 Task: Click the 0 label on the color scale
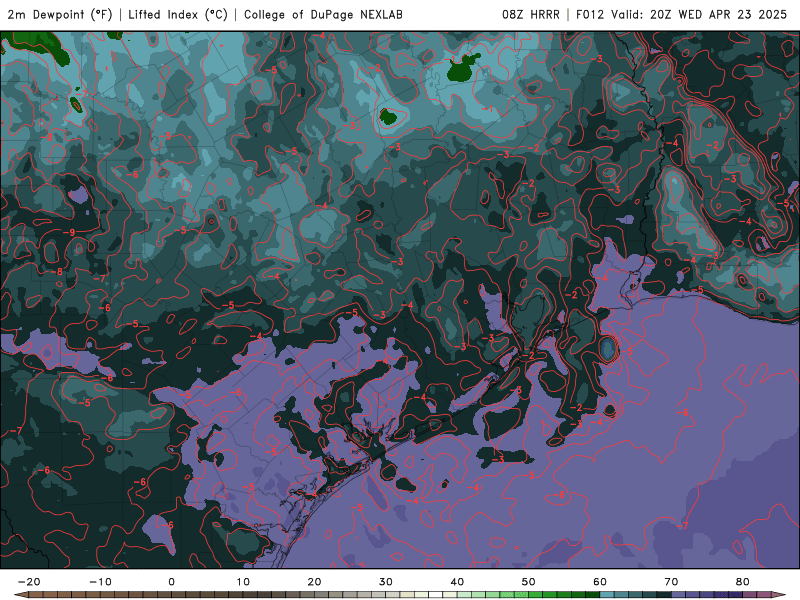171,582
